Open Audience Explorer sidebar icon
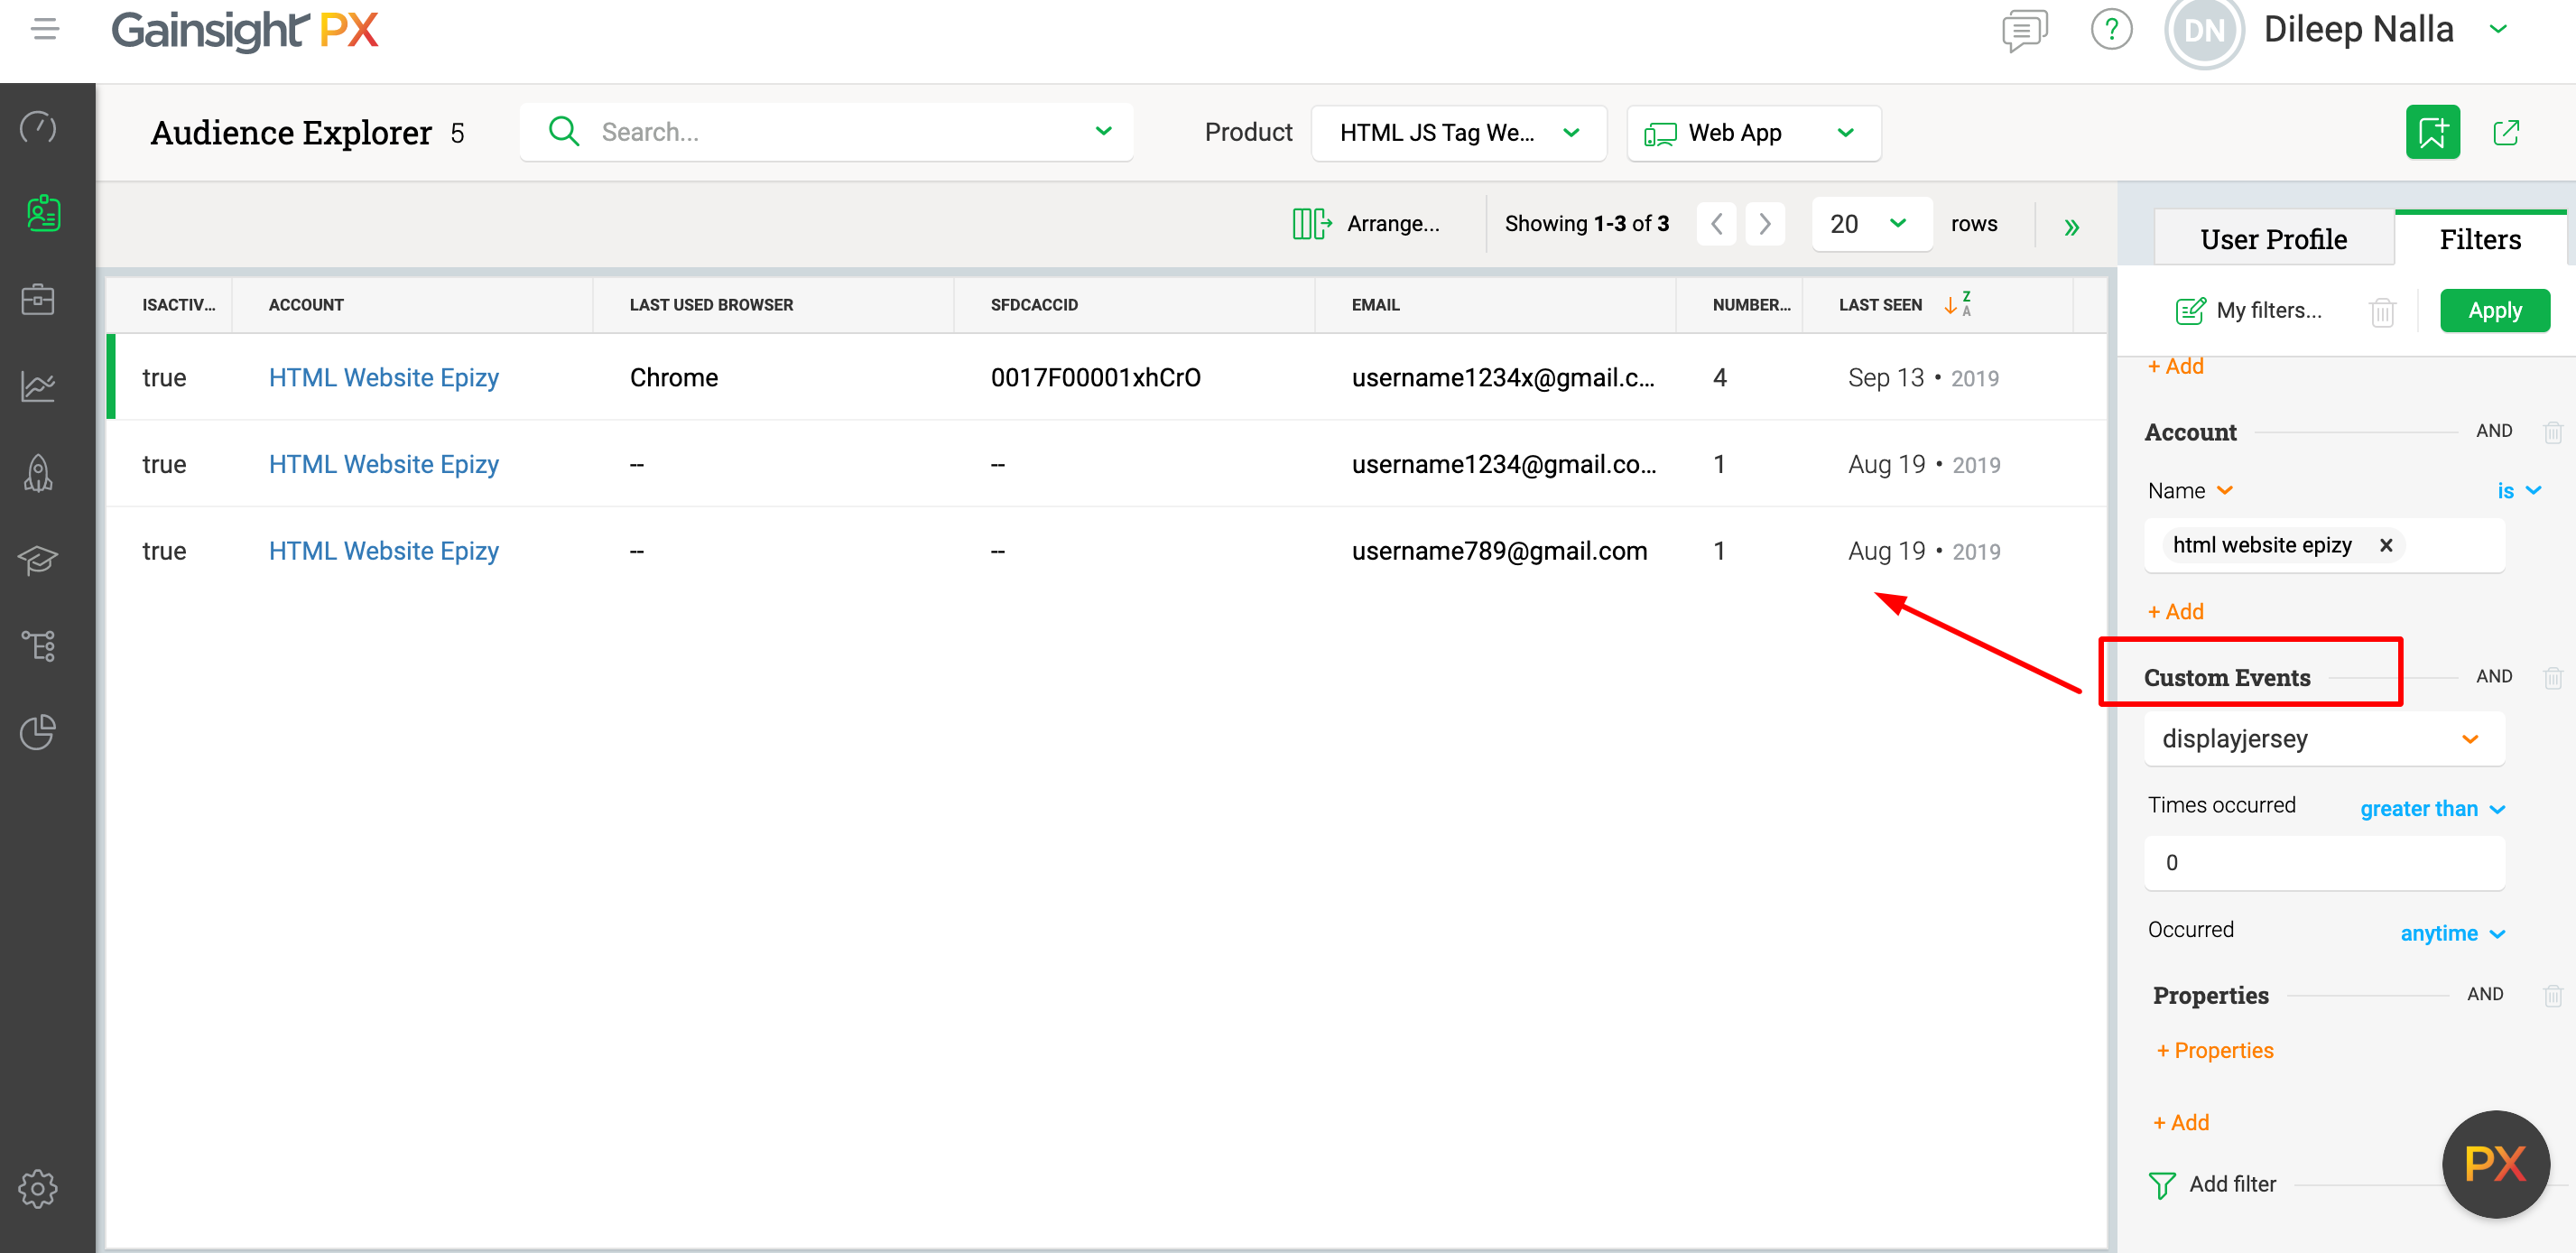This screenshot has height=1253, width=2576. 42,213
